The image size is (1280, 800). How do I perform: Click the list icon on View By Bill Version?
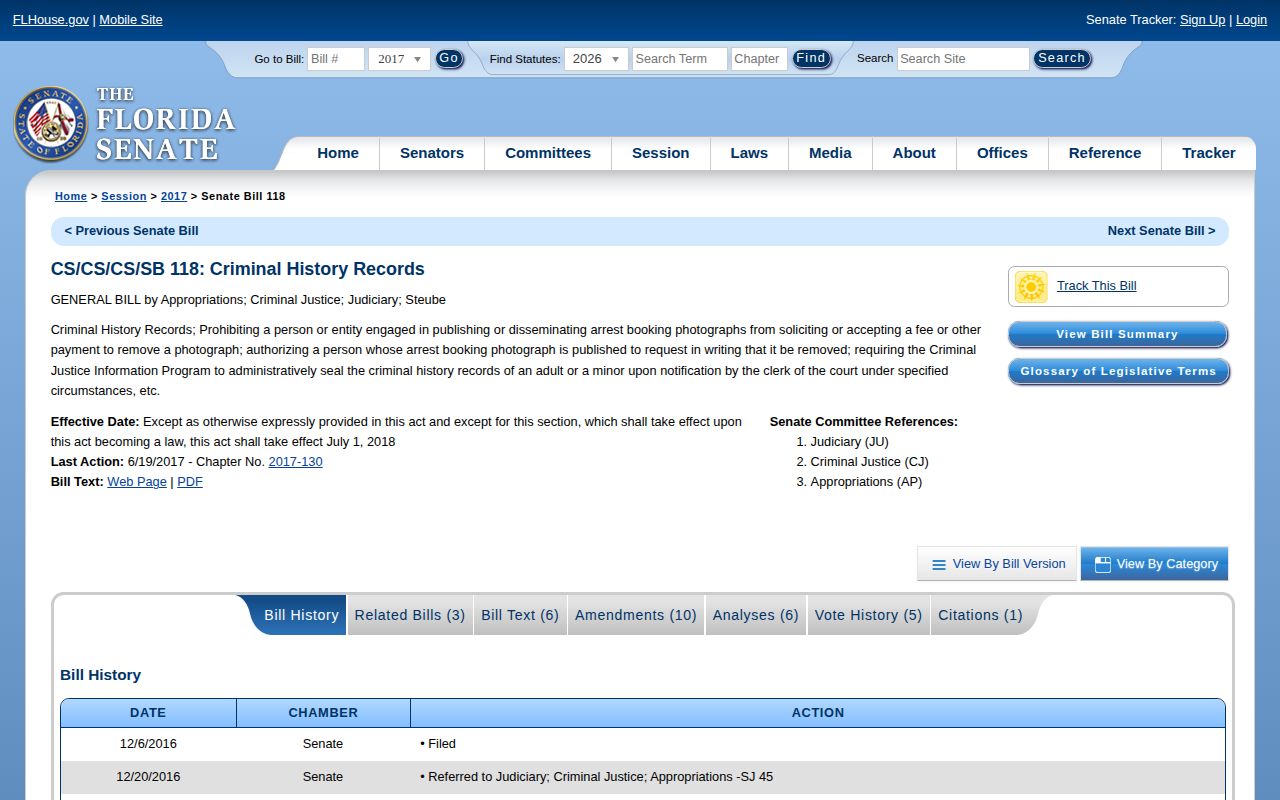(x=939, y=565)
